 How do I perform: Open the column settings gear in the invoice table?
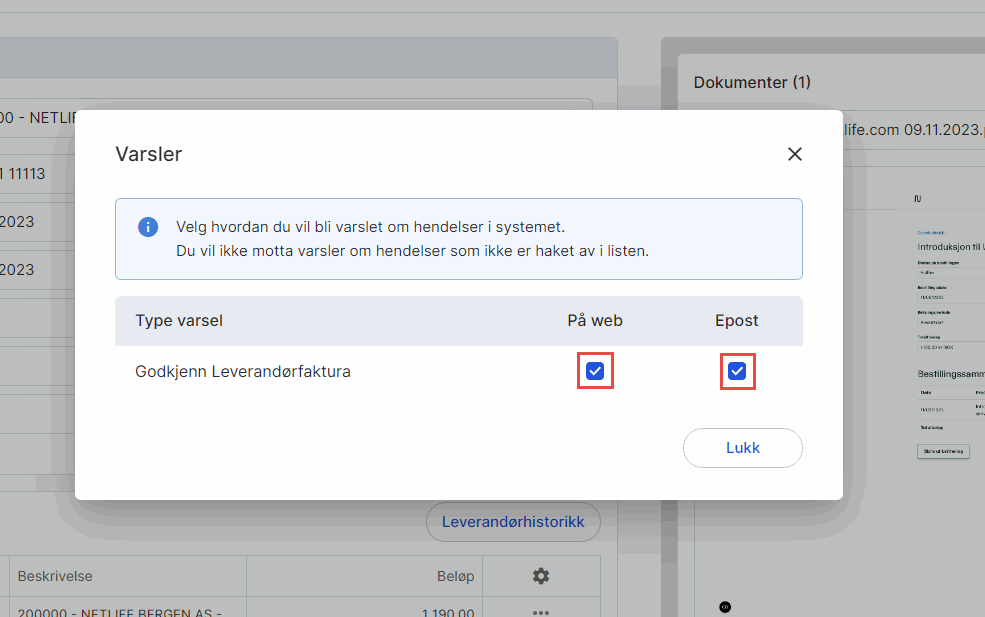(x=540, y=576)
